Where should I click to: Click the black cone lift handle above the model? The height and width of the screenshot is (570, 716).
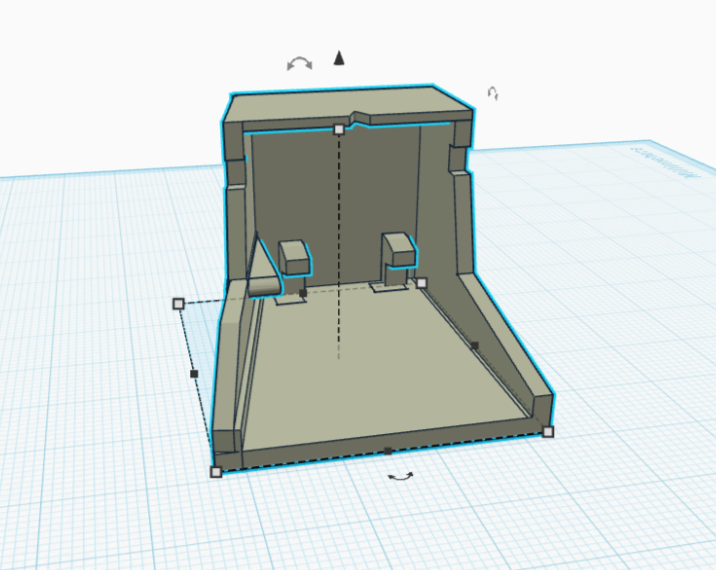tap(338, 58)
